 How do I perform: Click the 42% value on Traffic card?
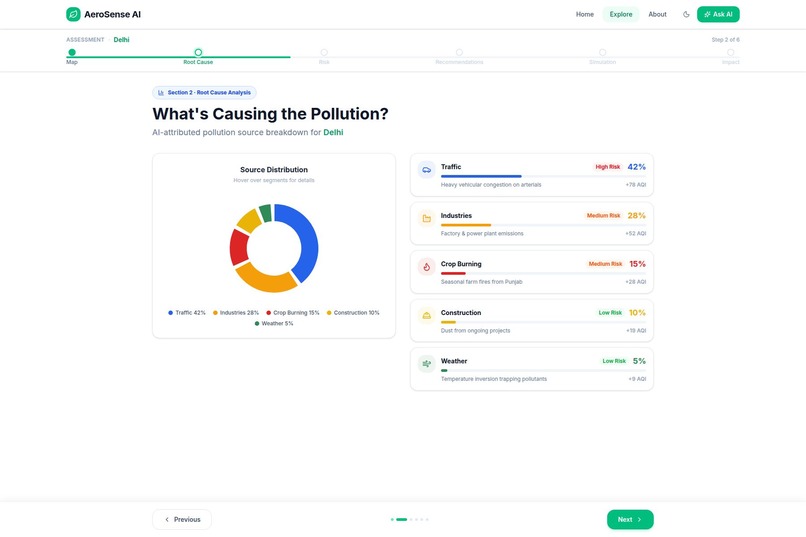pyautogui.click(x=636, y=167)
